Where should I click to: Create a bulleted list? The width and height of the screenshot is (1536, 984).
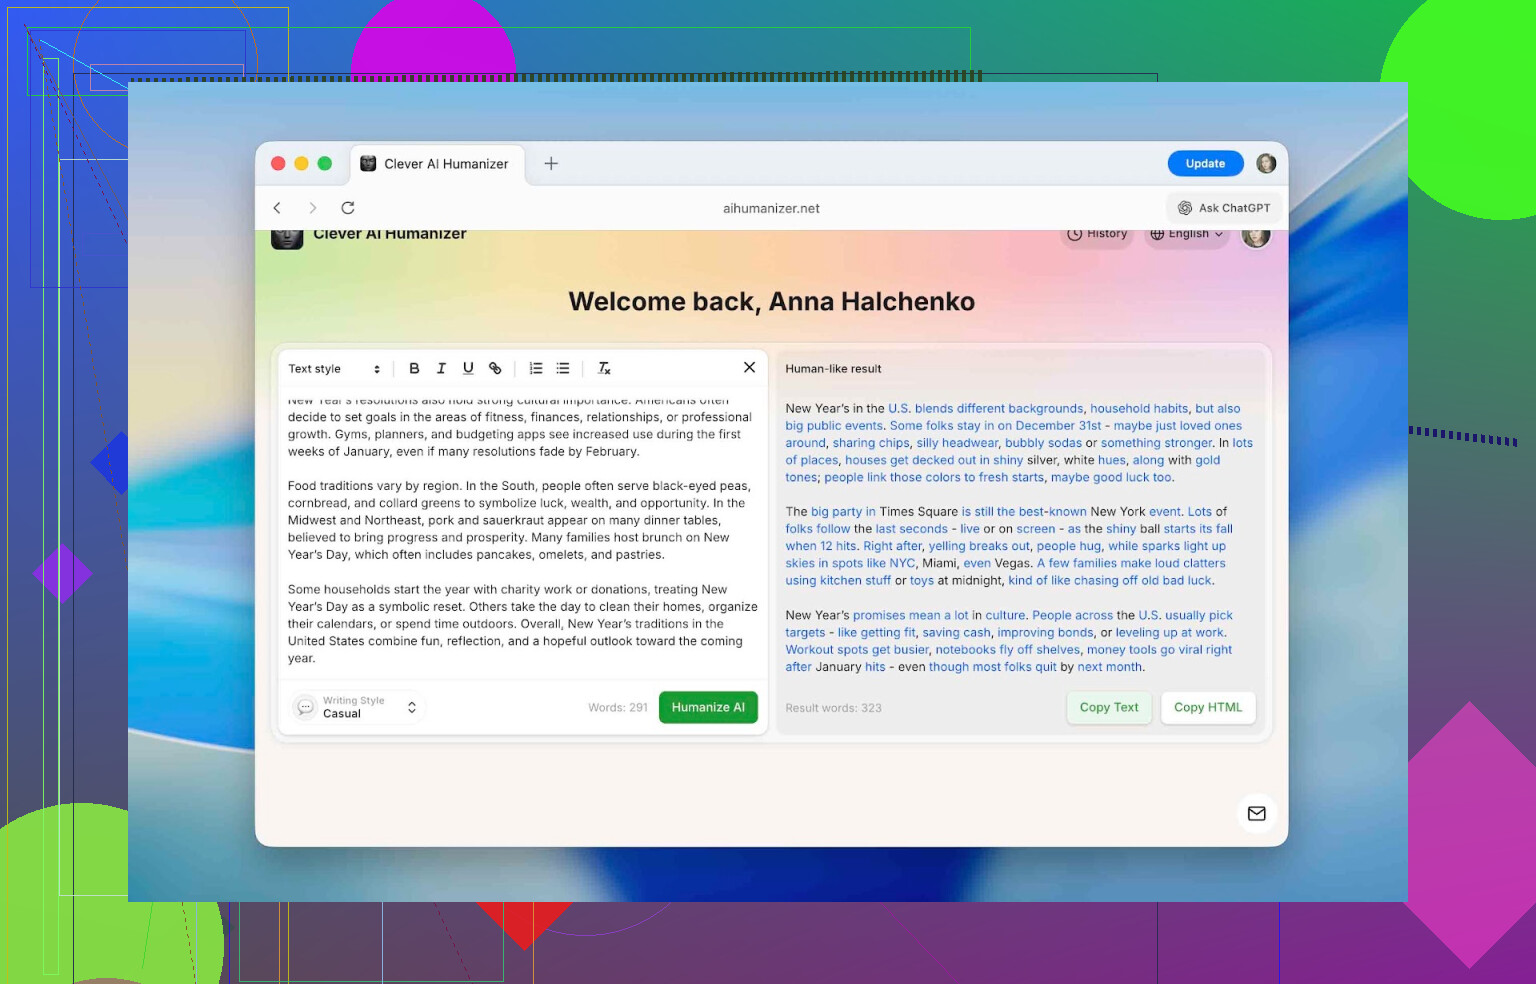[563, 368]
